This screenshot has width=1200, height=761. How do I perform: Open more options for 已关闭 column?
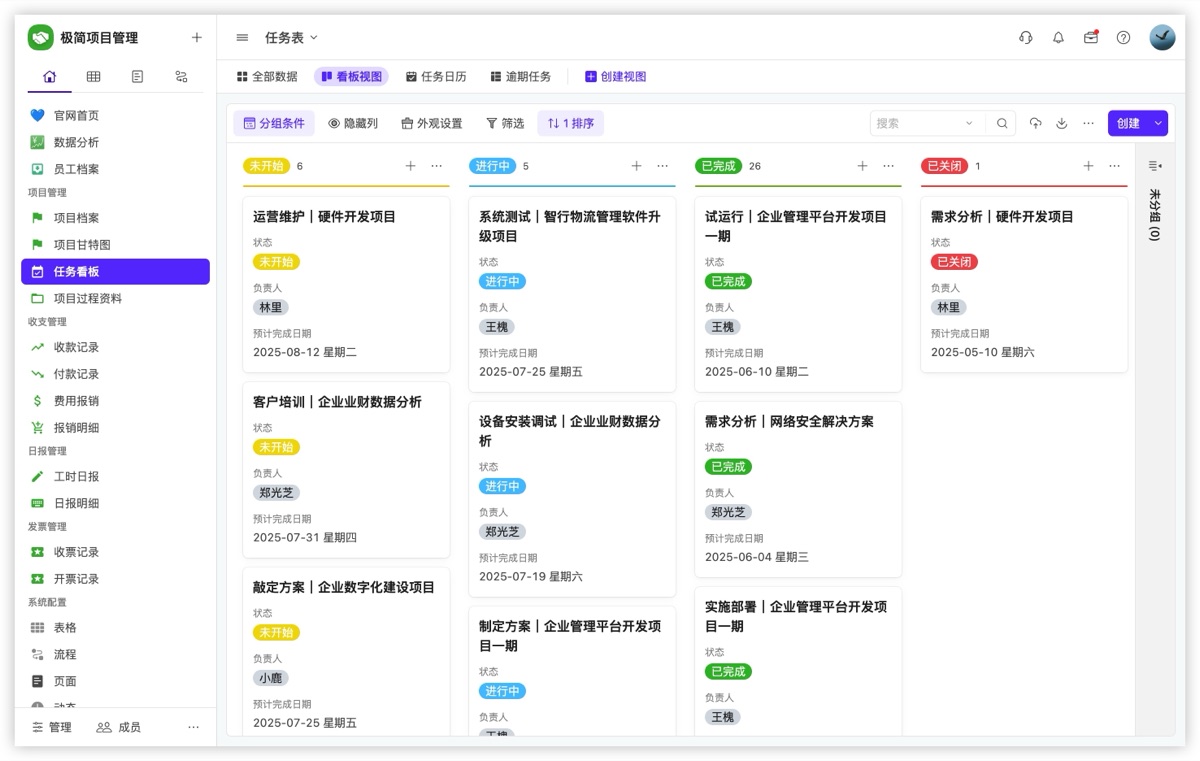click(x=1114, y=166)
